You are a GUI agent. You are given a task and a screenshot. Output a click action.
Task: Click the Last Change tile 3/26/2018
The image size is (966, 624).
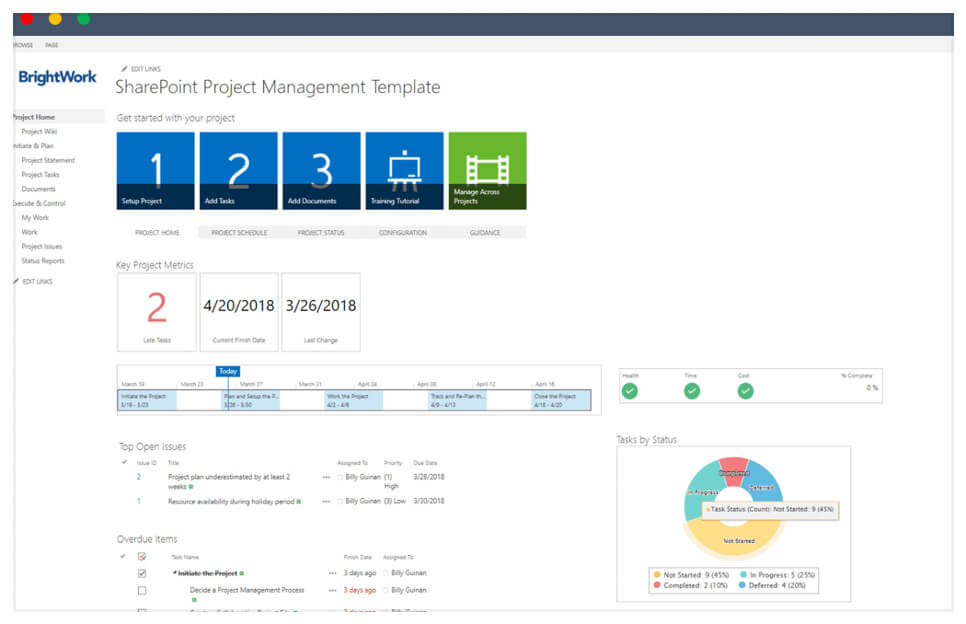(x=321, y=312)
